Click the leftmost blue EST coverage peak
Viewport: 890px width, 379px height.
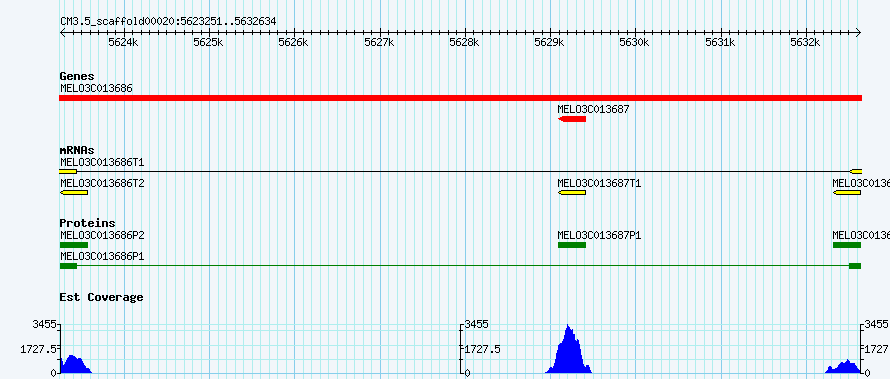75,365
